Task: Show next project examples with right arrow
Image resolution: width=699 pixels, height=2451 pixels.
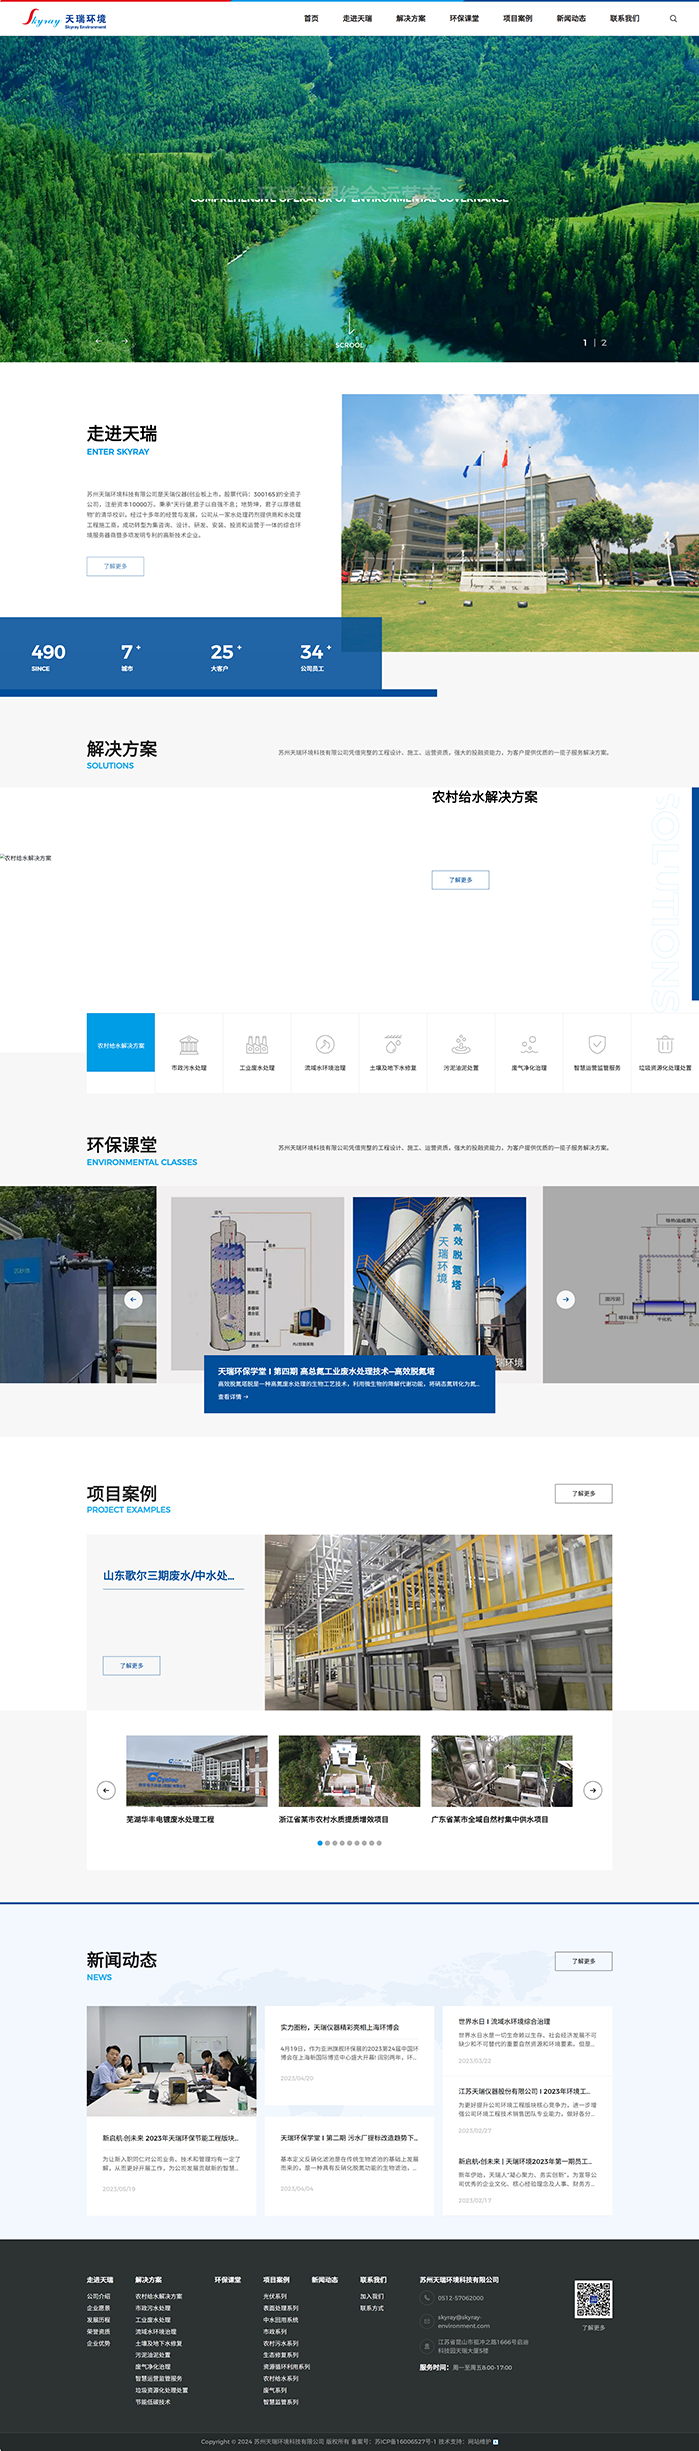Action: tap(593, 1790)
